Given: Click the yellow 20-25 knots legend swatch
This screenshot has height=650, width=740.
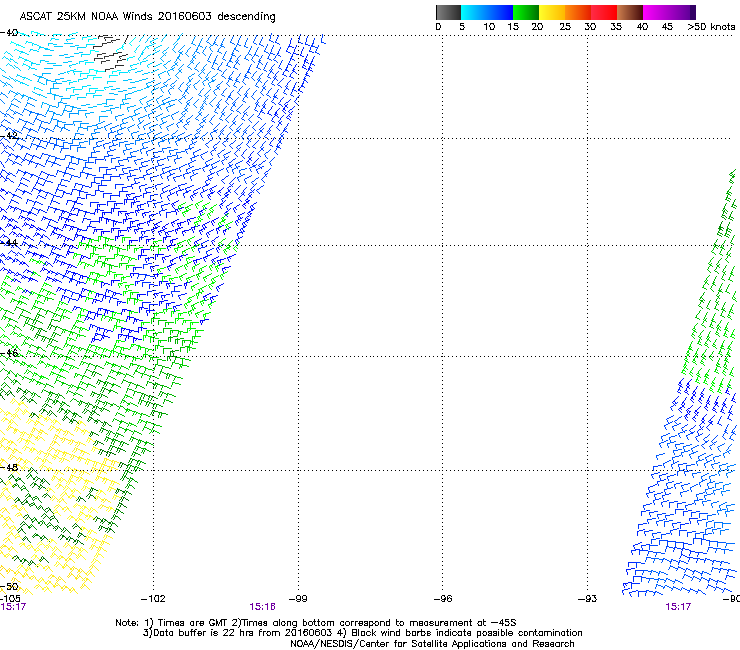Looking at the screenshot, I should coord(552,12).
